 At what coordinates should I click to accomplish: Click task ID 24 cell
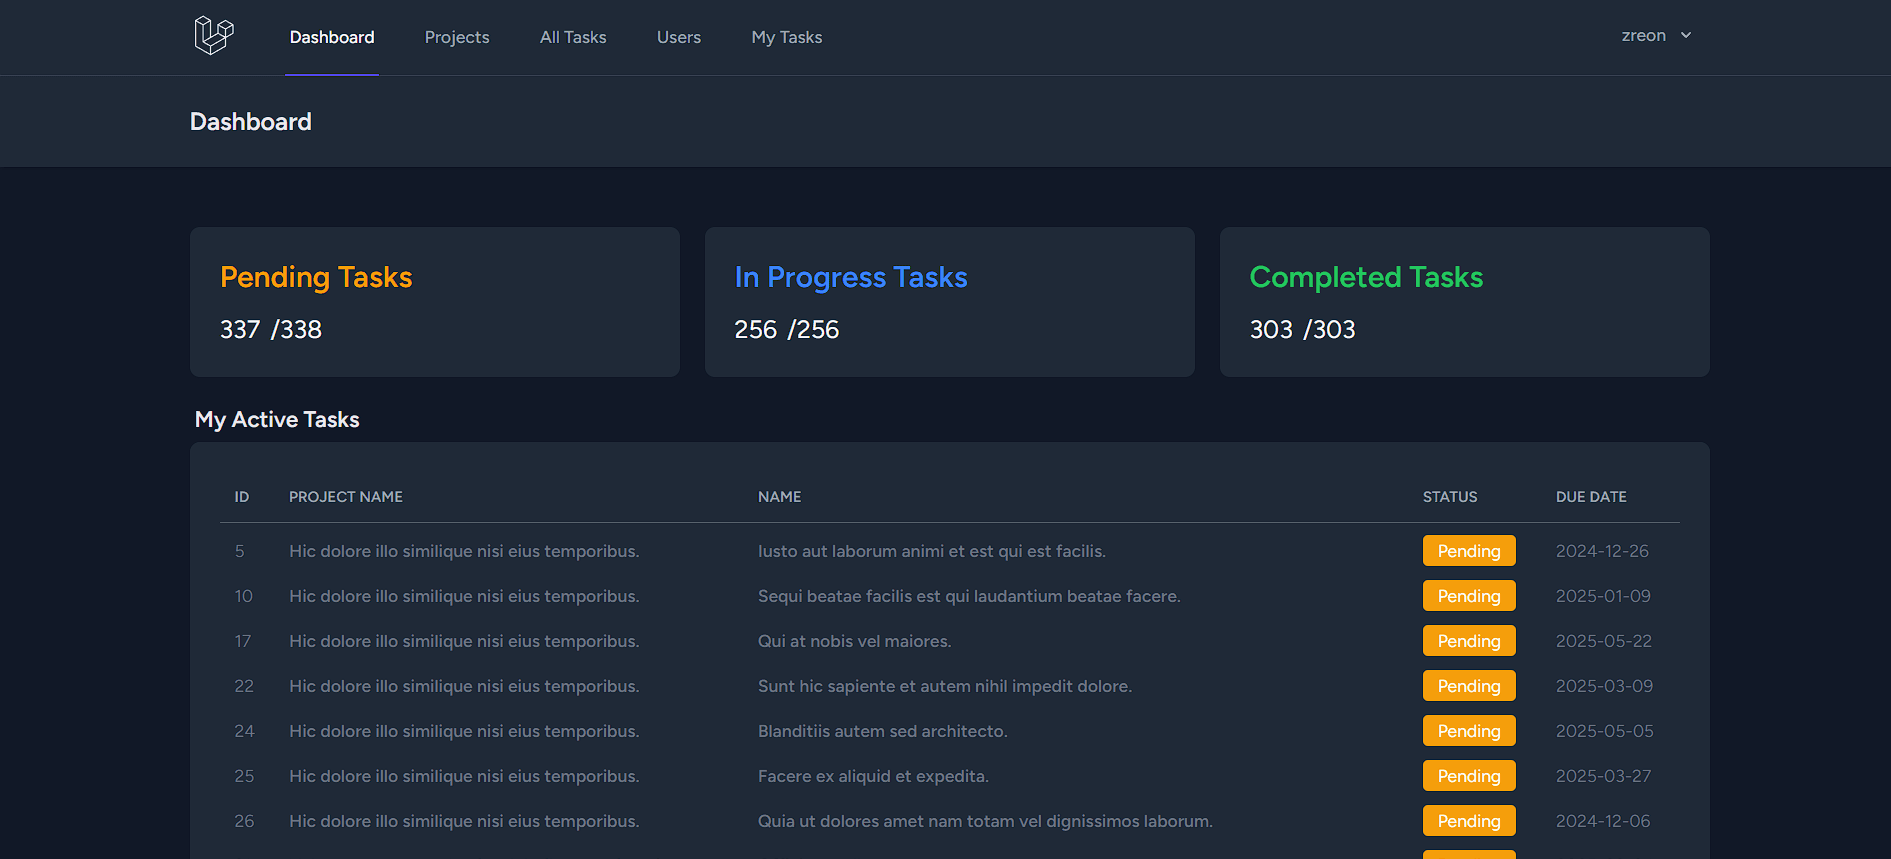coord(245,731)
